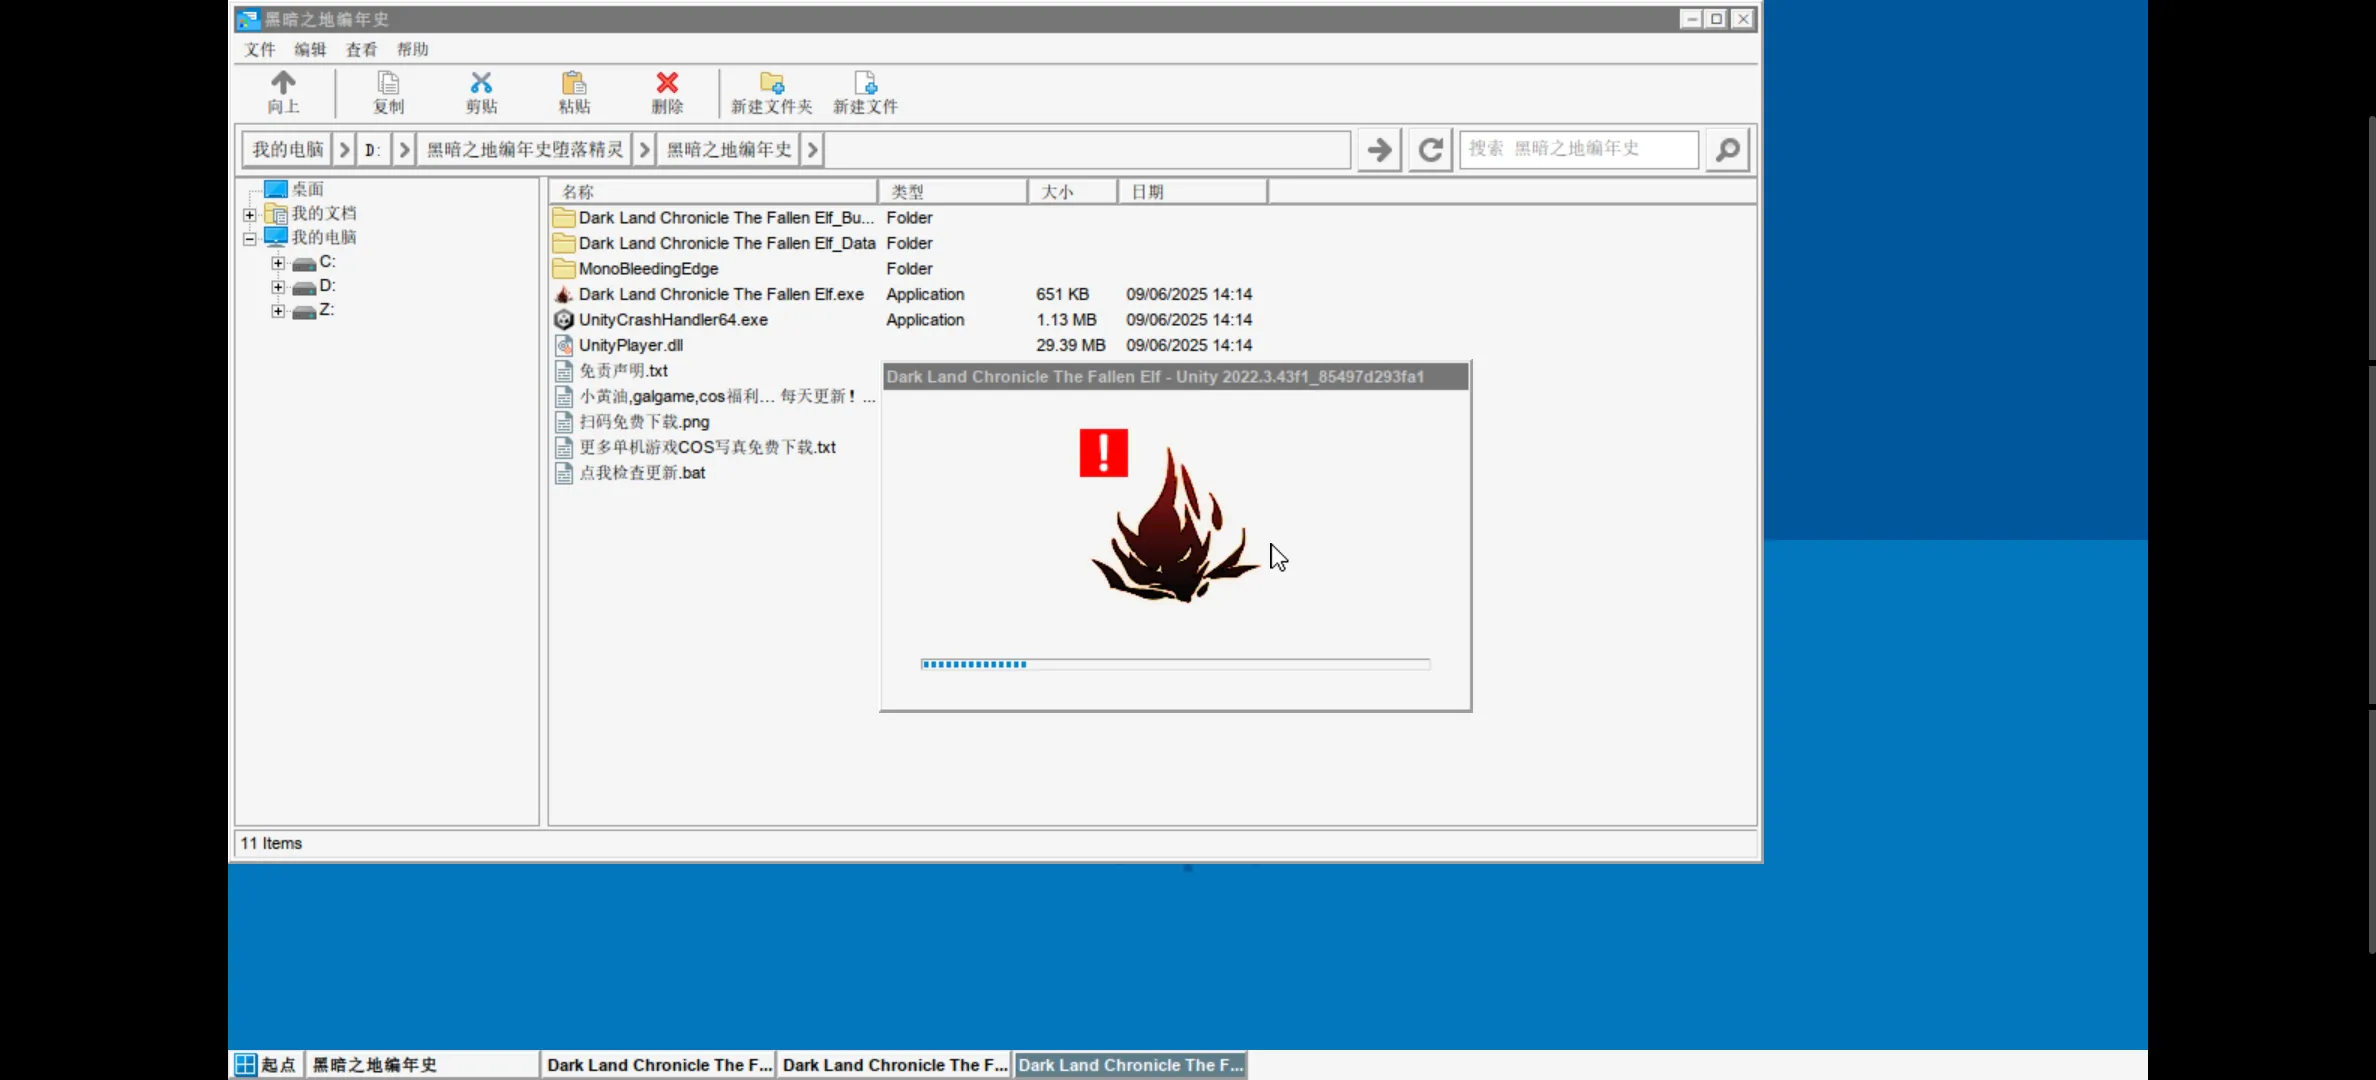This screenshot has width=2376, height=1080.
Task: Expand the 我的文档 tree node
Action: [250, 214]
